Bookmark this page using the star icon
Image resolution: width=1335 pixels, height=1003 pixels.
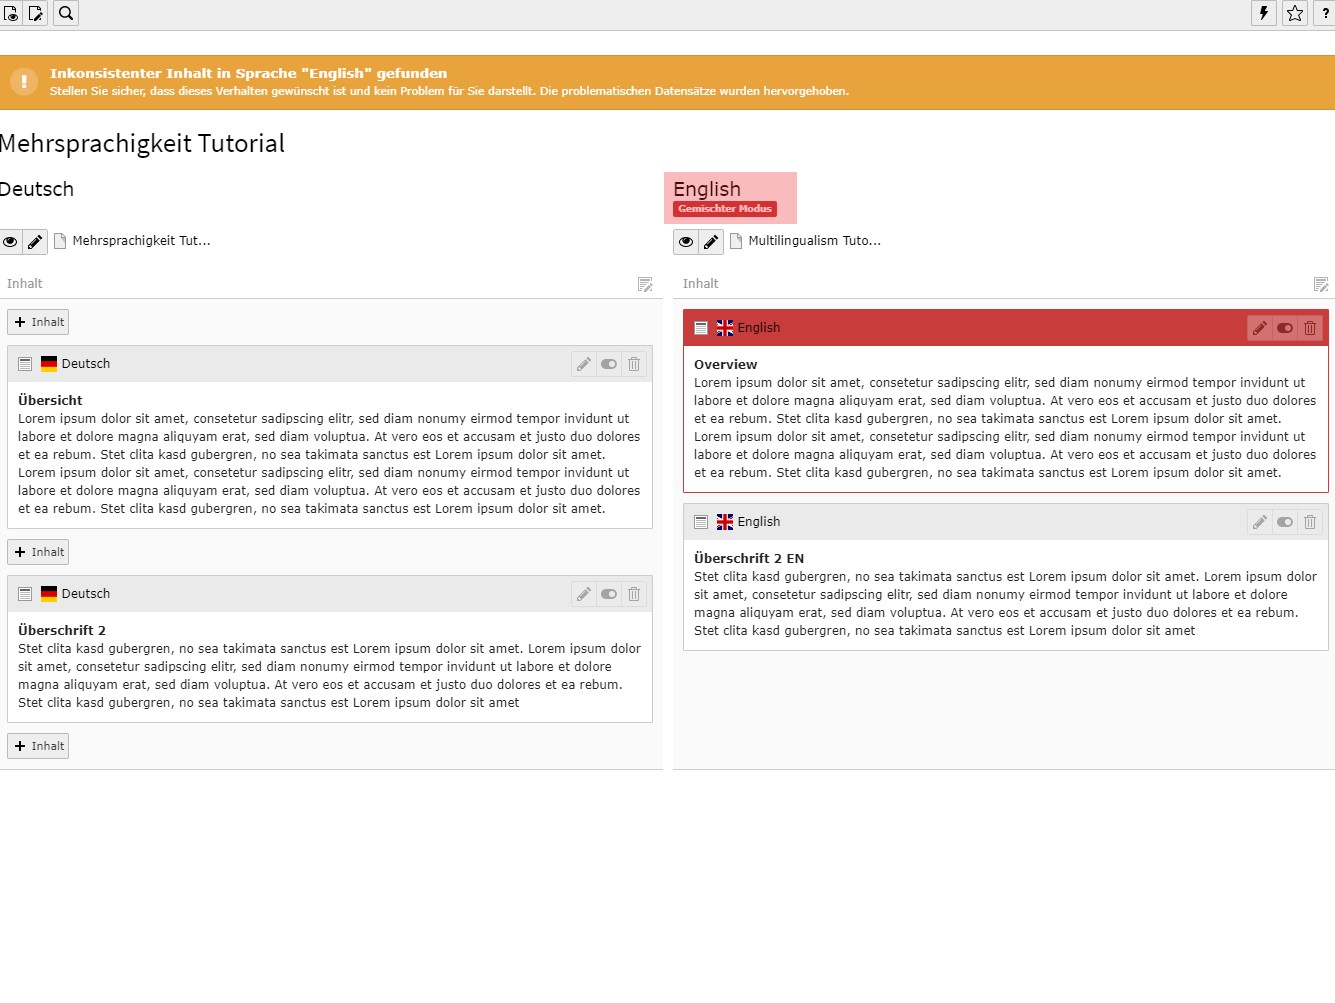click(1295, 14)
